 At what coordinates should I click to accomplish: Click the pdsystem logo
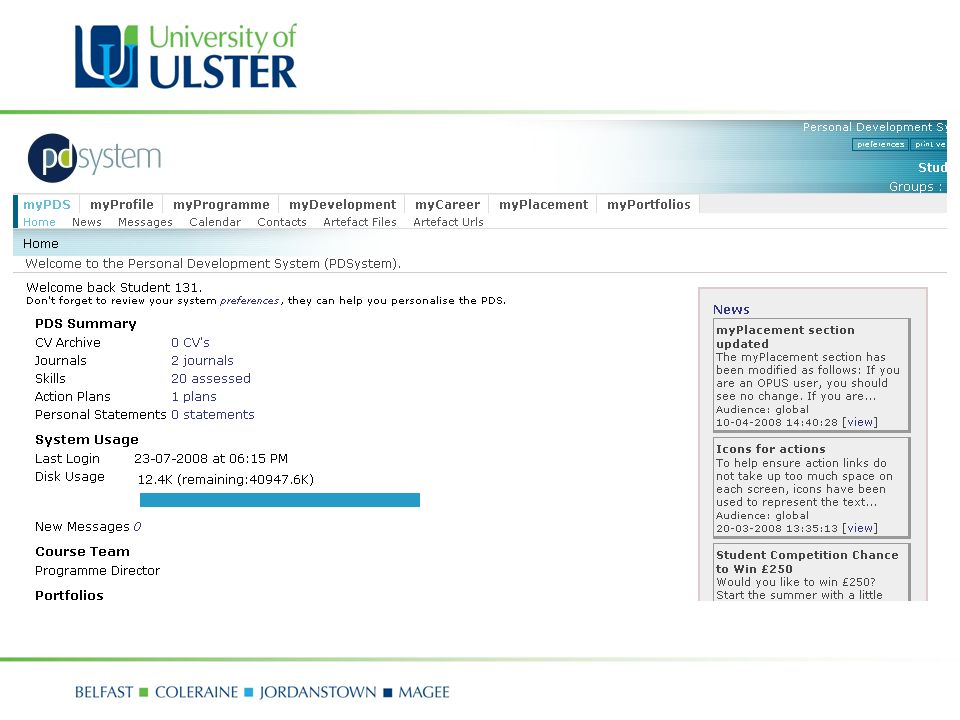[94, 157]
